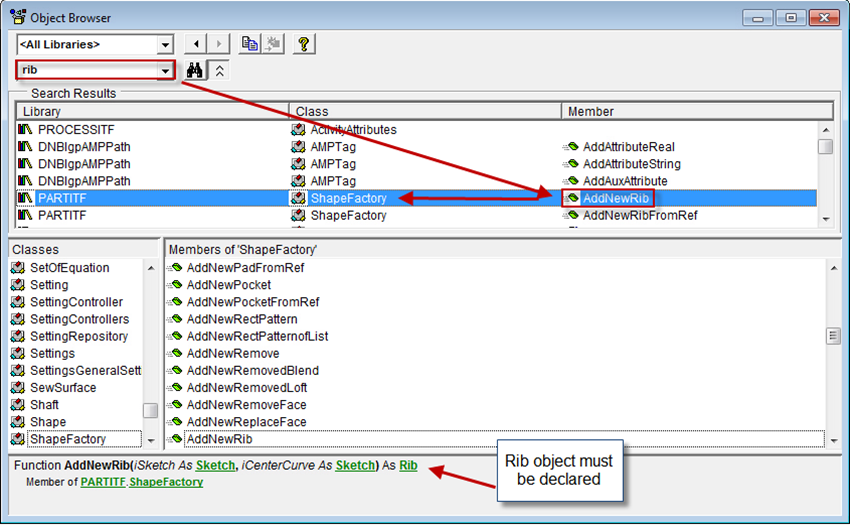Select the SettingsGeneralSett class

coord(85,371)
